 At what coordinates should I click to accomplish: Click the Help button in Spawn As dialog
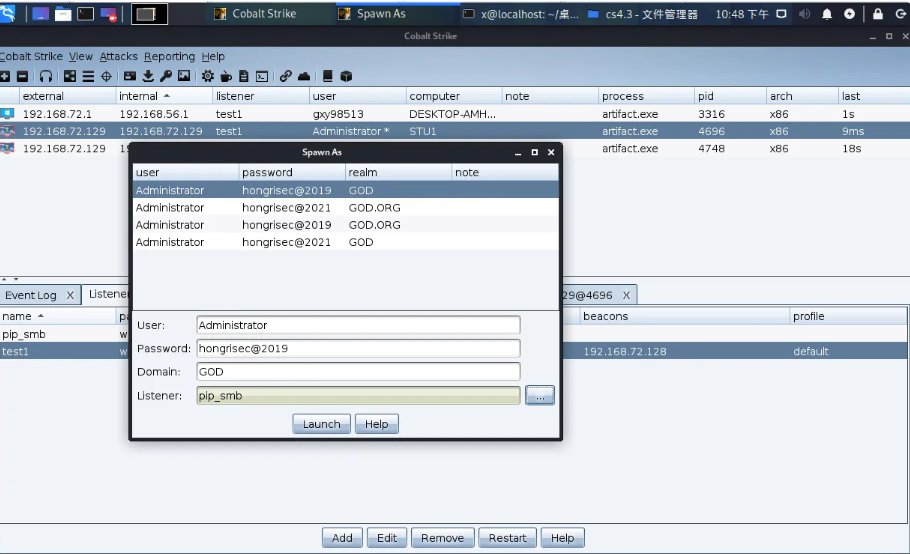pyautogui.click(x=377, y=424)
